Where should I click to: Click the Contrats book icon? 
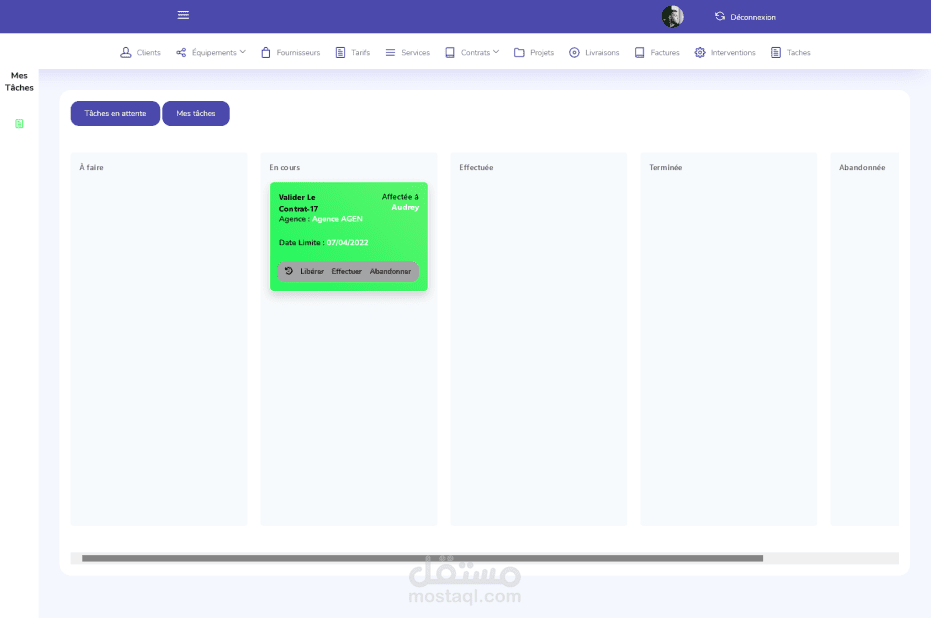click(x=450, y=52)
